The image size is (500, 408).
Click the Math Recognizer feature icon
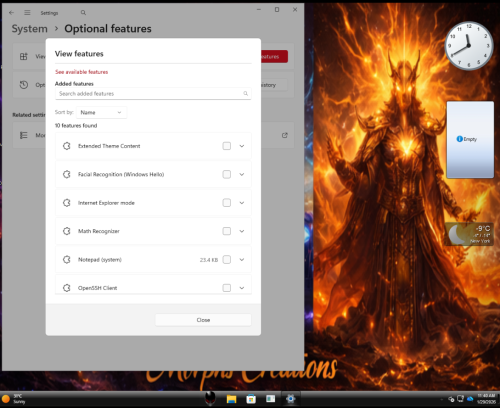point(67,231)
